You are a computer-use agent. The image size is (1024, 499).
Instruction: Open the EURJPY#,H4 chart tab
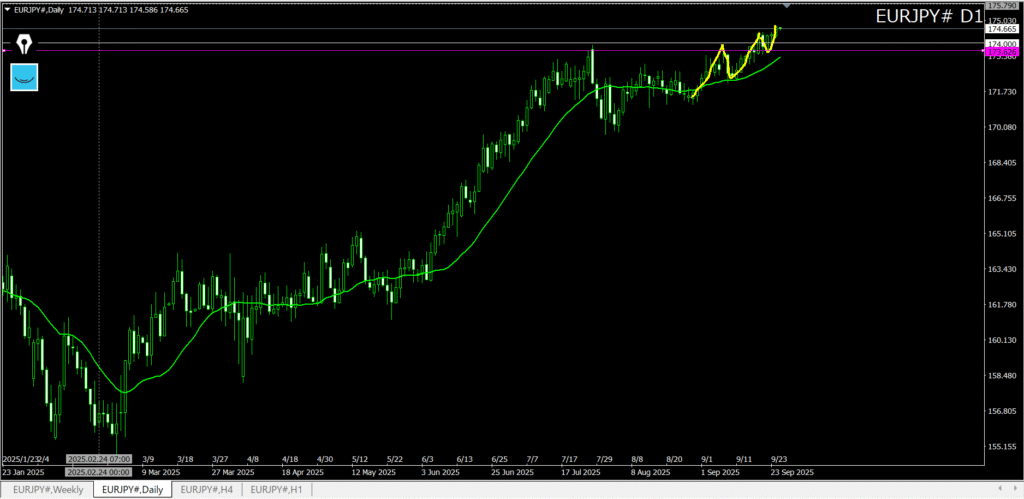click(x=207, y=489)
